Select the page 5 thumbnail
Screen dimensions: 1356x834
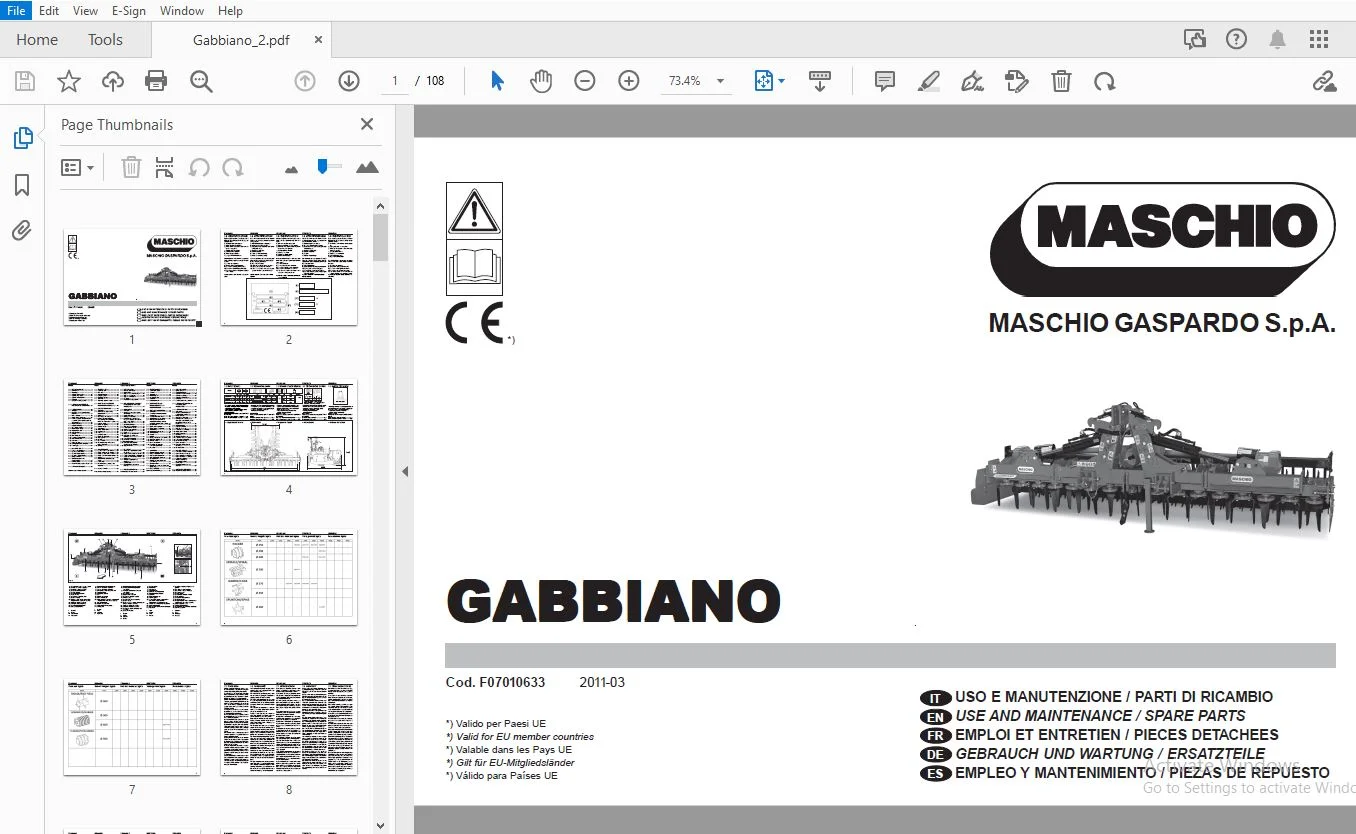coord(132,577)
